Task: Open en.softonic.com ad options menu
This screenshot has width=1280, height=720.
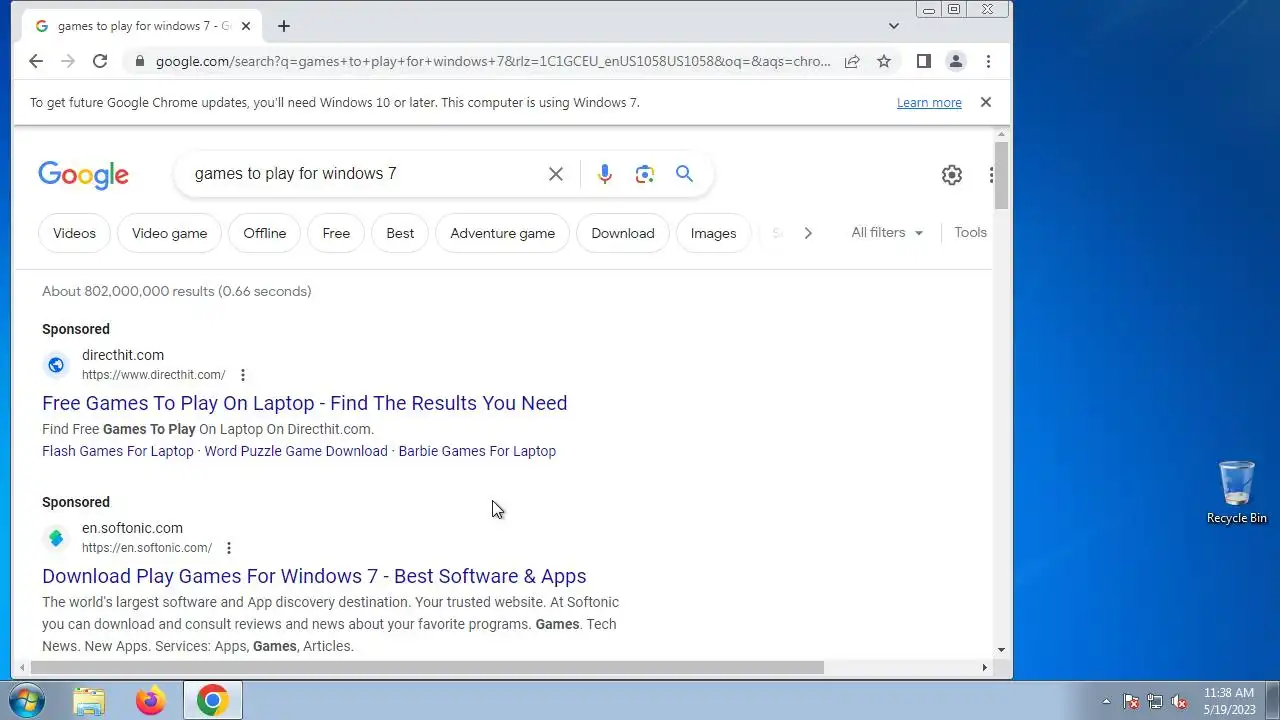Action: point(229,548)
